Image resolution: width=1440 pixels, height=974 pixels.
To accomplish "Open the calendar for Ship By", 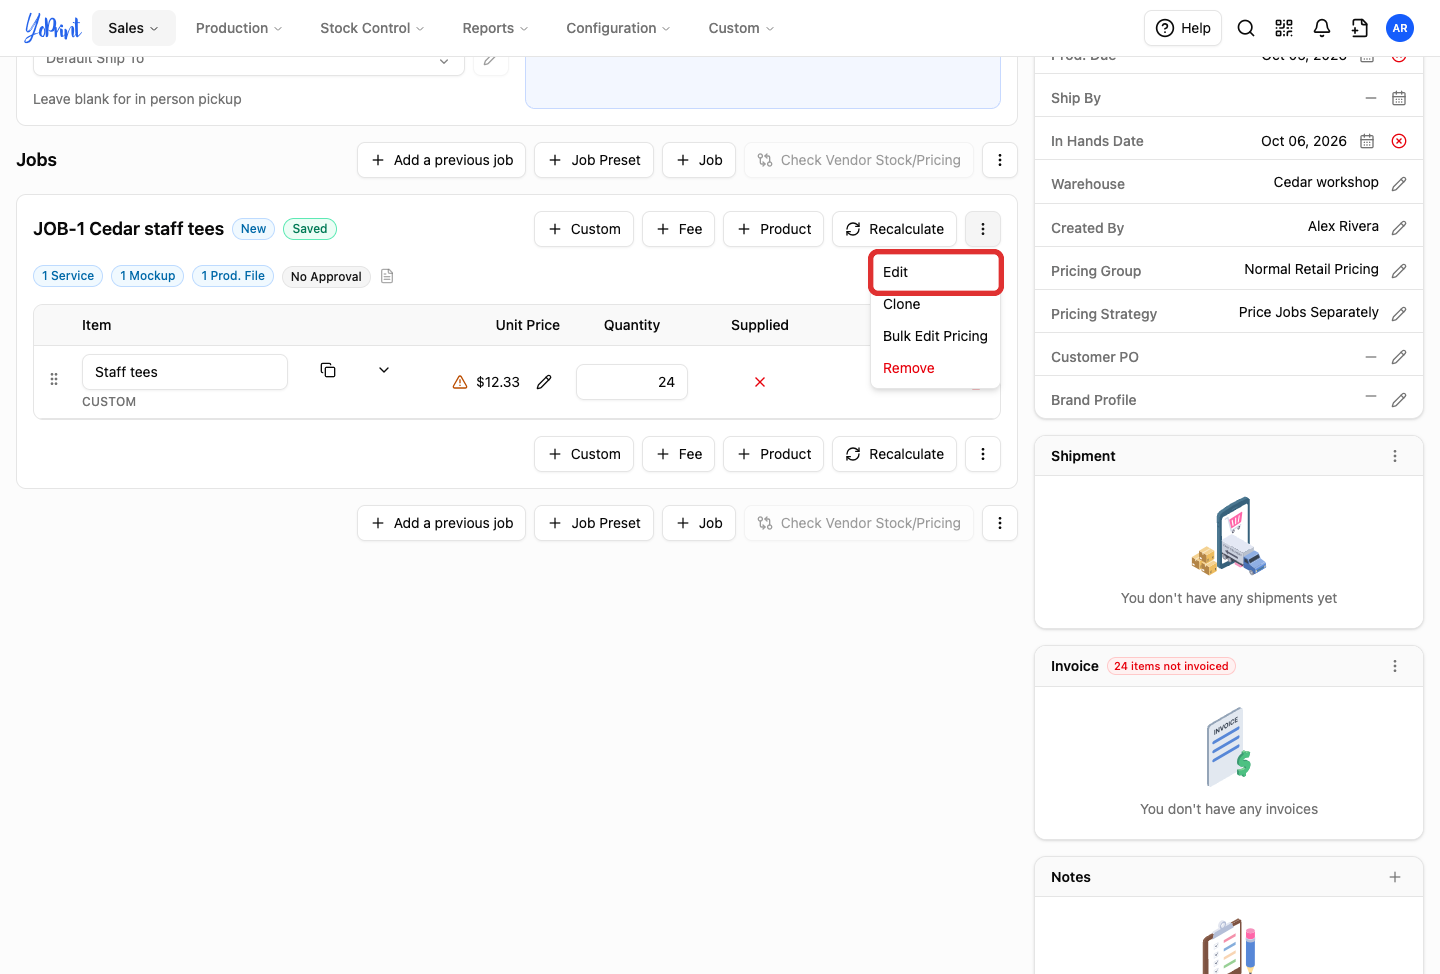I will pyautogui.click(x=1399, y=98).
